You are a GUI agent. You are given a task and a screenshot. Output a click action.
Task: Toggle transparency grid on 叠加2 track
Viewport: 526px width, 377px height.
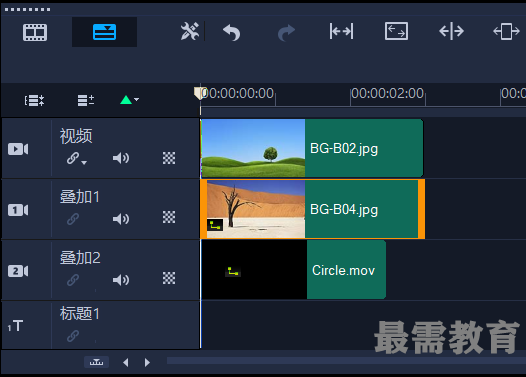coord(169,278)
